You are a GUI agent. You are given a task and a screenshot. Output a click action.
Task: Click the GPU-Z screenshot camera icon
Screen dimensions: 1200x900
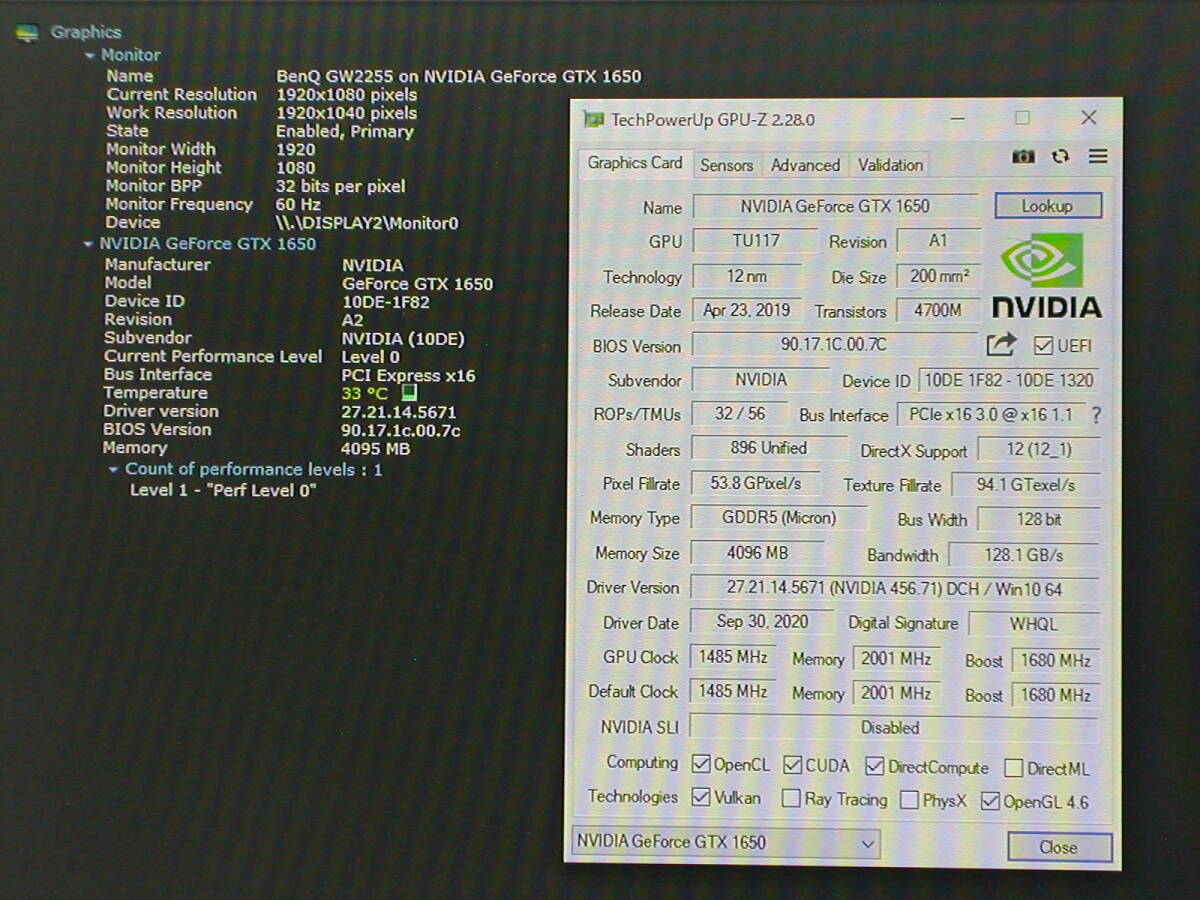(1024, 157)
